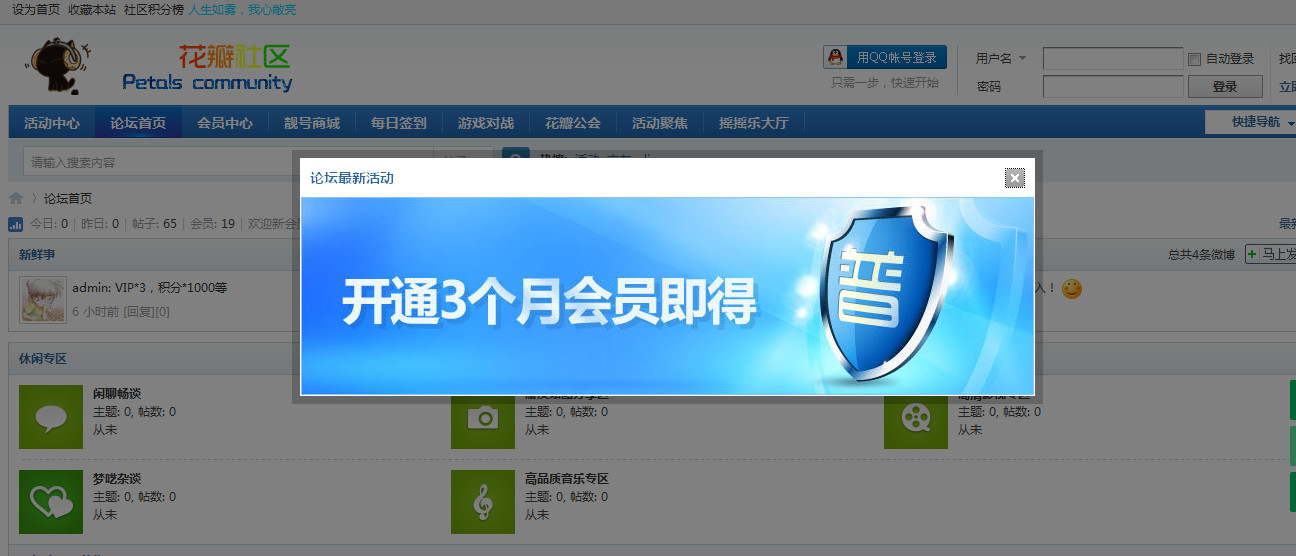Image resolution: width=1296 pixels, height=556 pixels.
Task: Open 活动聚焦 nav tab
Action: pyautogui.click(x=660, y=123)
